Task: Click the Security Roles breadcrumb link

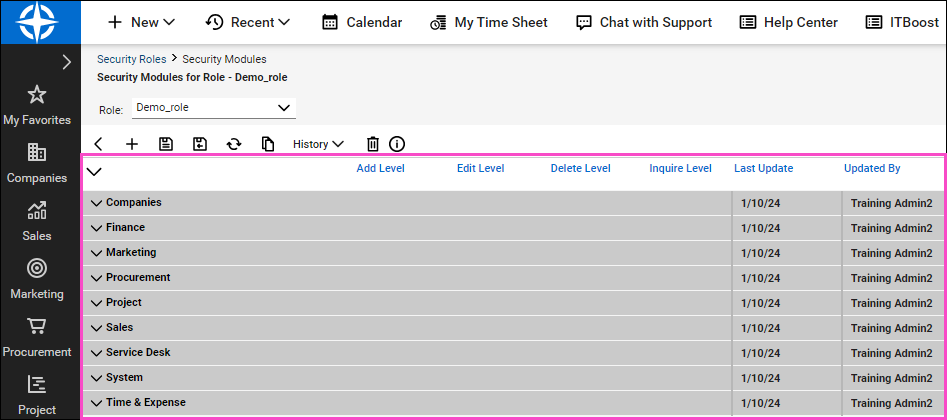Action: click(131, 60)
